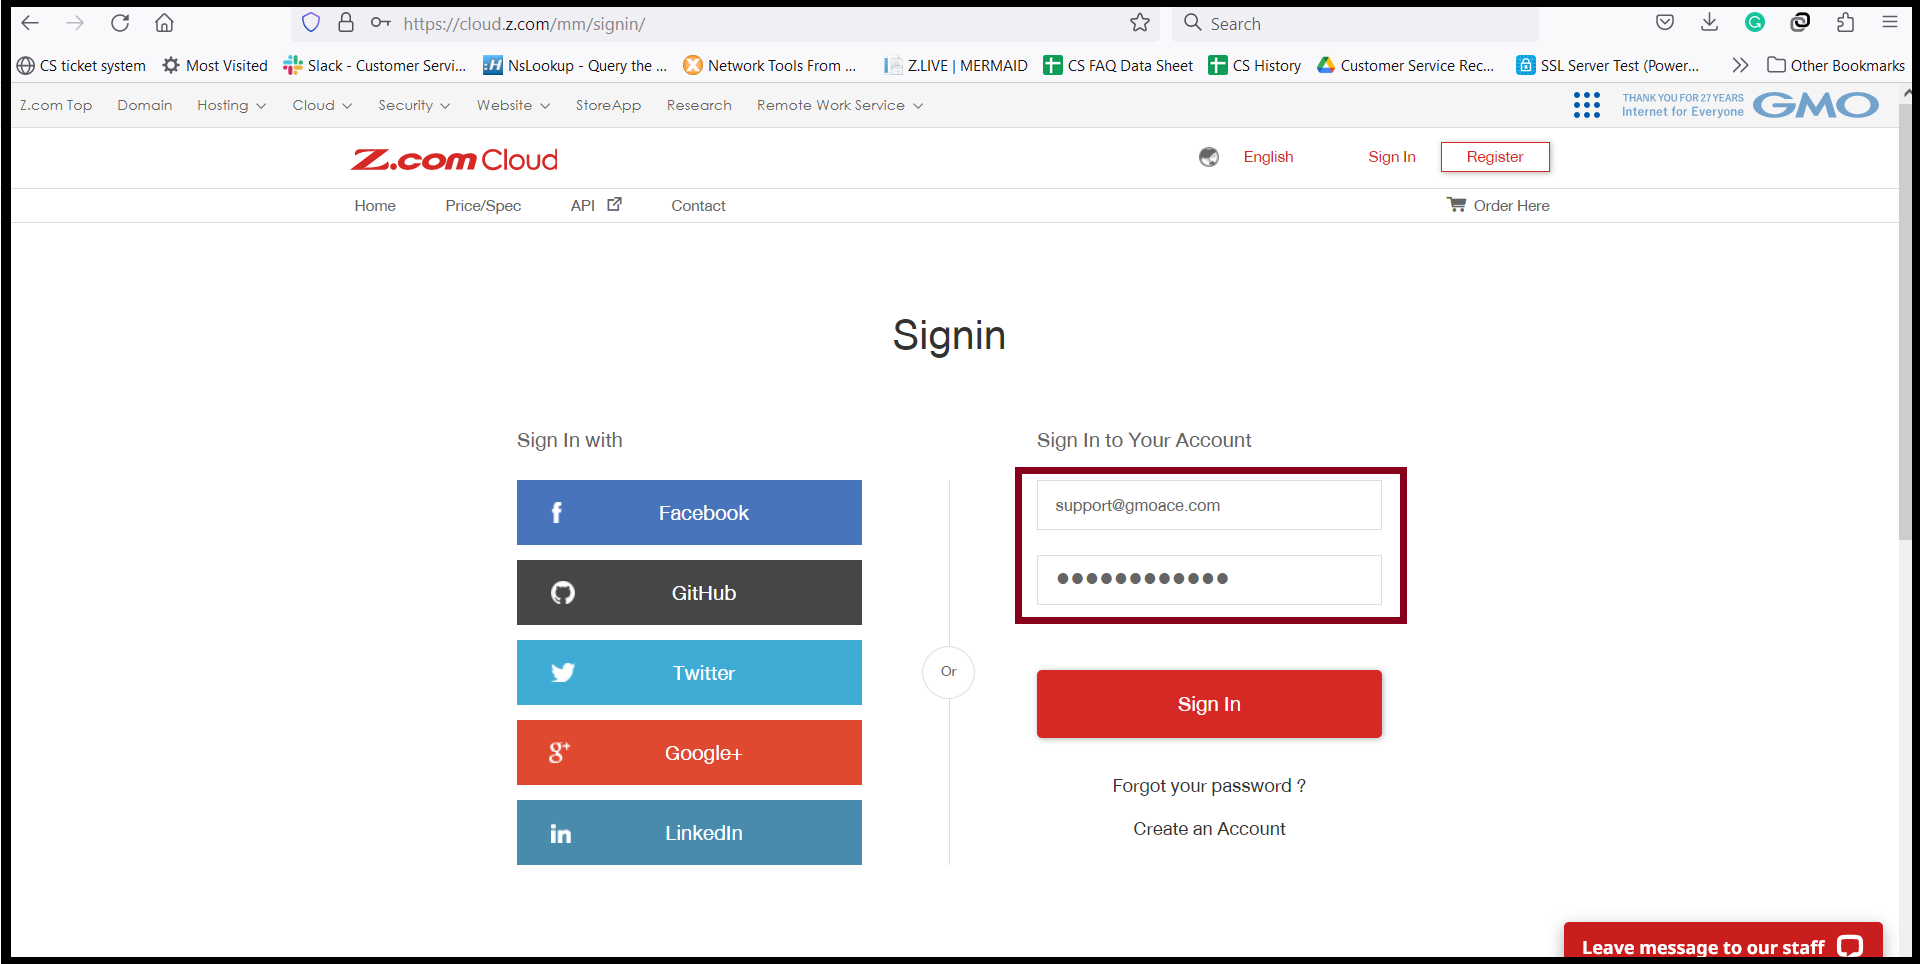Open the browser home icon

tap(164, 23)
